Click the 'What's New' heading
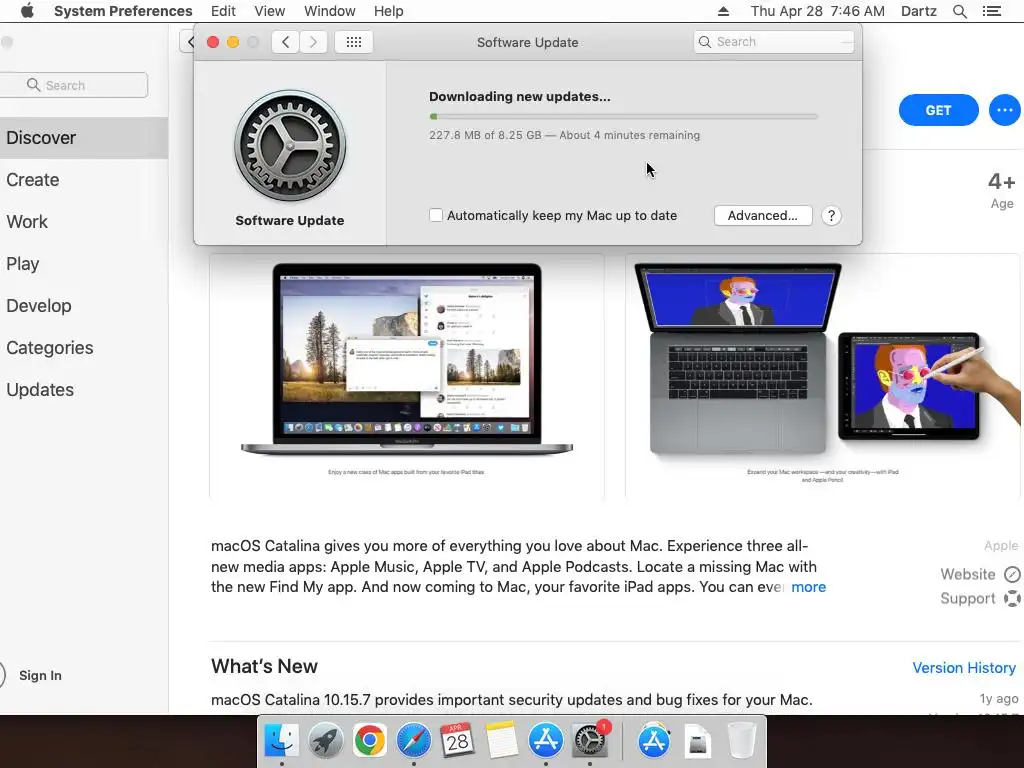 pyautogui.click(x=264, y=666)
